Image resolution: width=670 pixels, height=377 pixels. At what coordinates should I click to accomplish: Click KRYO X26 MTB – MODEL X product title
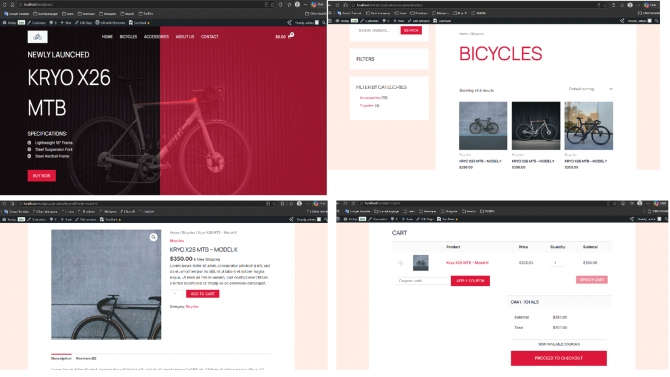click(533, 162)
